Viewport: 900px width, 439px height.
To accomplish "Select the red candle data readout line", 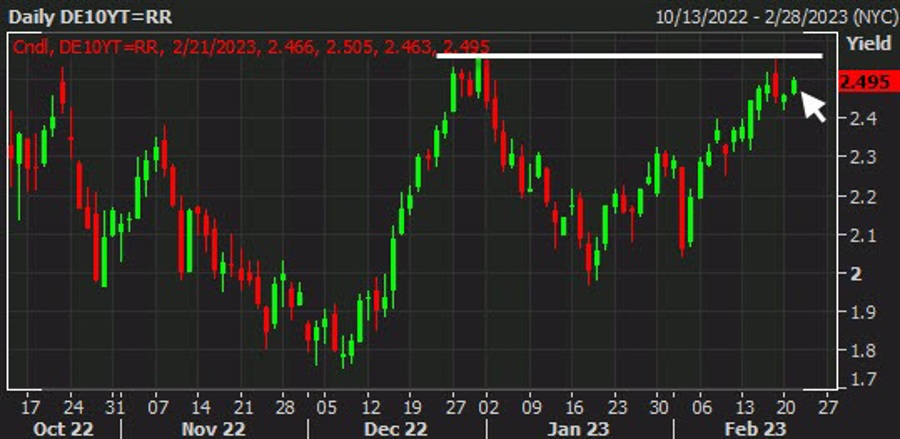I will click(x=251, y=47).
